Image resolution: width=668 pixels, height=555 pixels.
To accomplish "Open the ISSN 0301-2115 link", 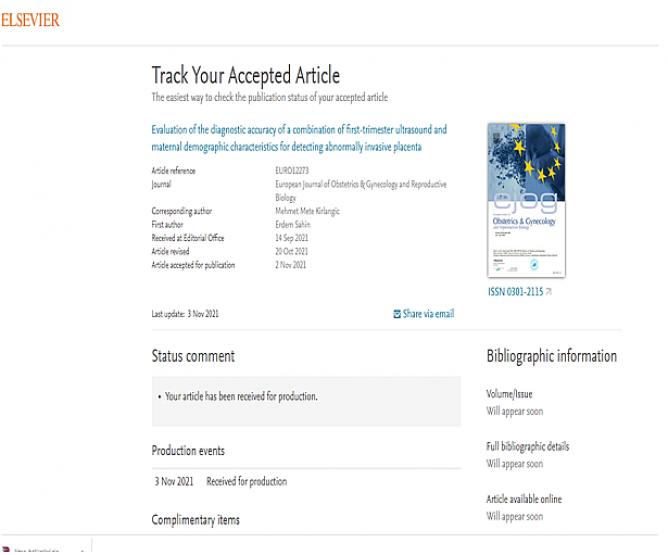I will [x=515, y=292].
